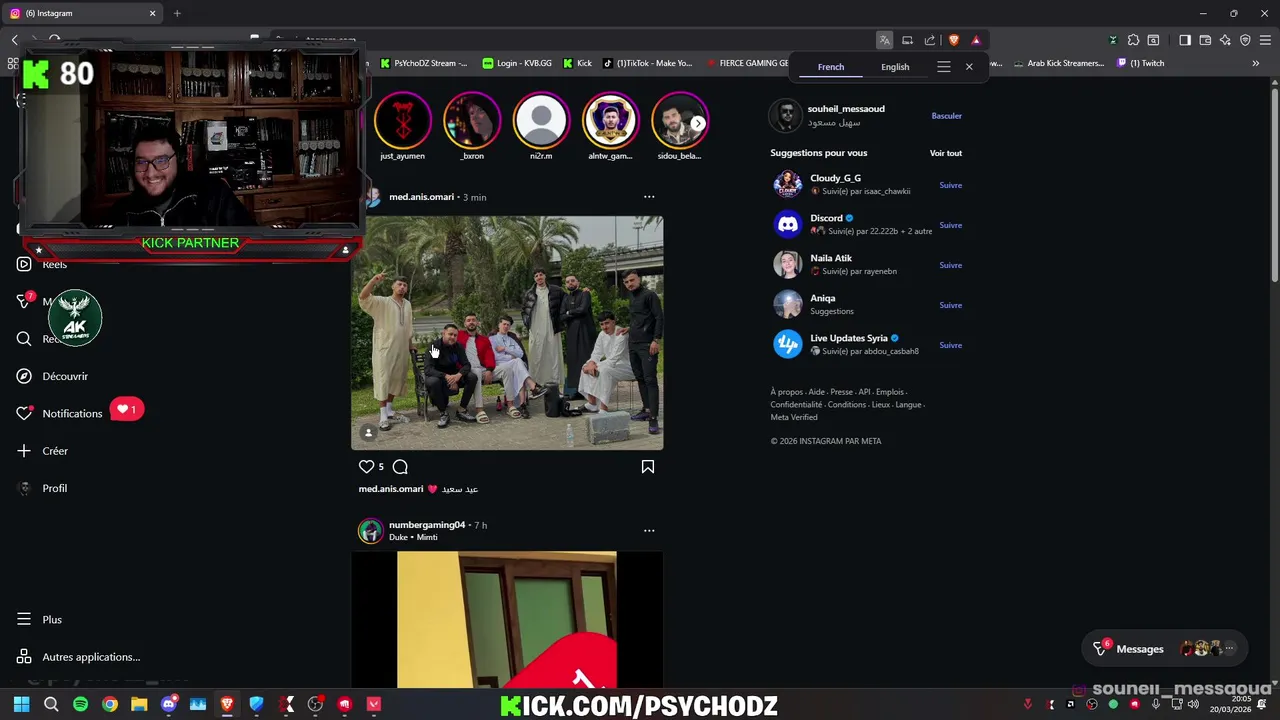Screen dimensions: 1280x720
Task: Follow Live Updates Syria via Suivre
Action: tap(950, 345)
